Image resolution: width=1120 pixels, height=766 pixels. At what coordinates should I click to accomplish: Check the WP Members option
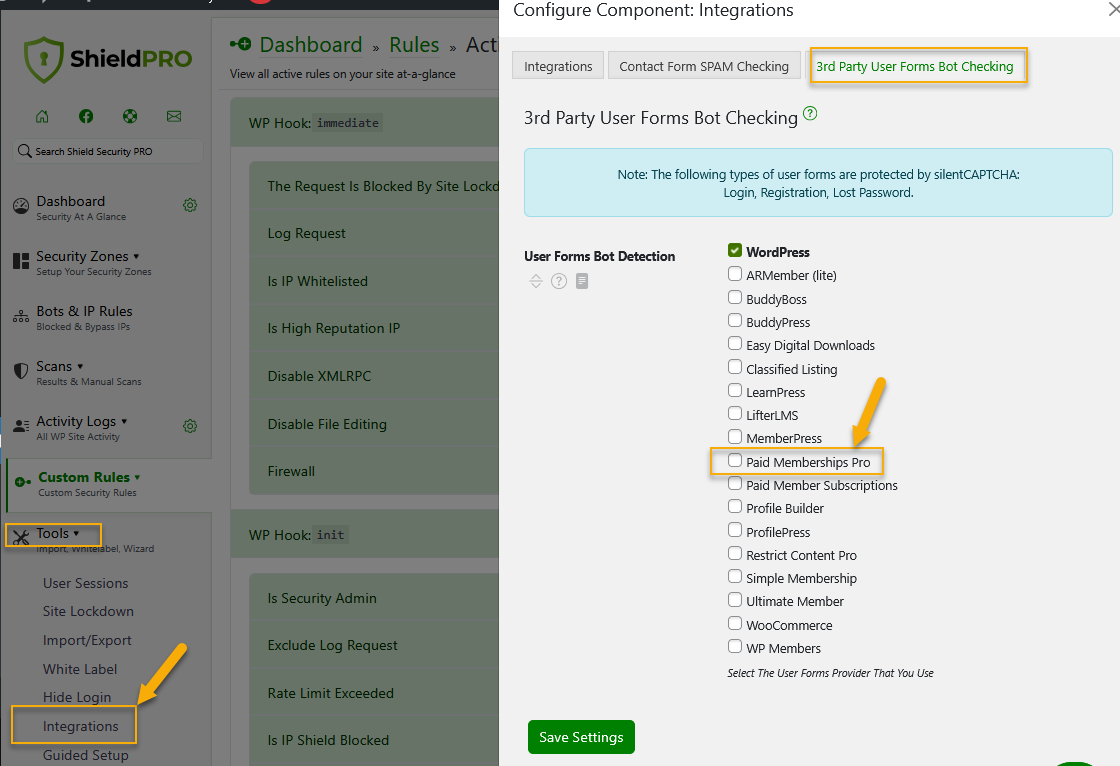click(734, 646)
